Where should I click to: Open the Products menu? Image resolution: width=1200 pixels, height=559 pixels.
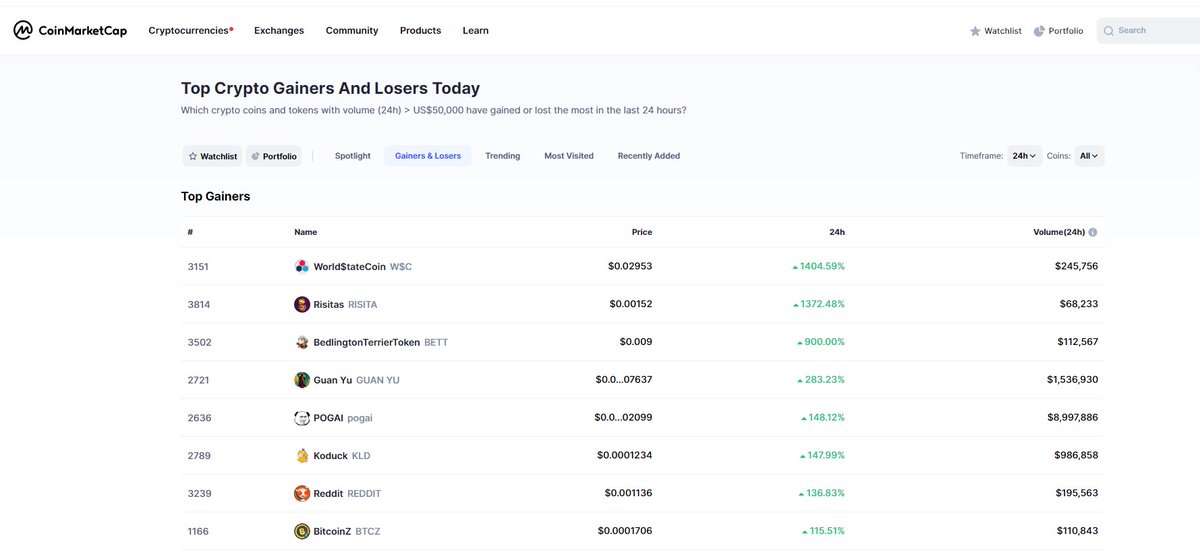(x=420, y=31)
